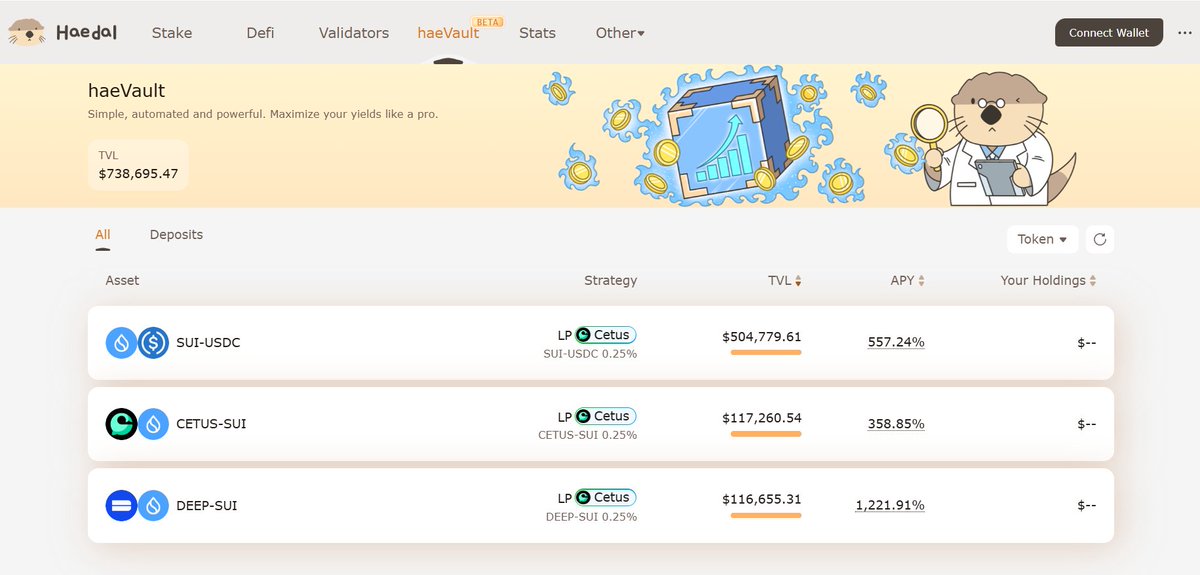Click the SUI droplet icon in SUI-USDC row
This screenshot has width=1200, height=575.
click(122, 343)
